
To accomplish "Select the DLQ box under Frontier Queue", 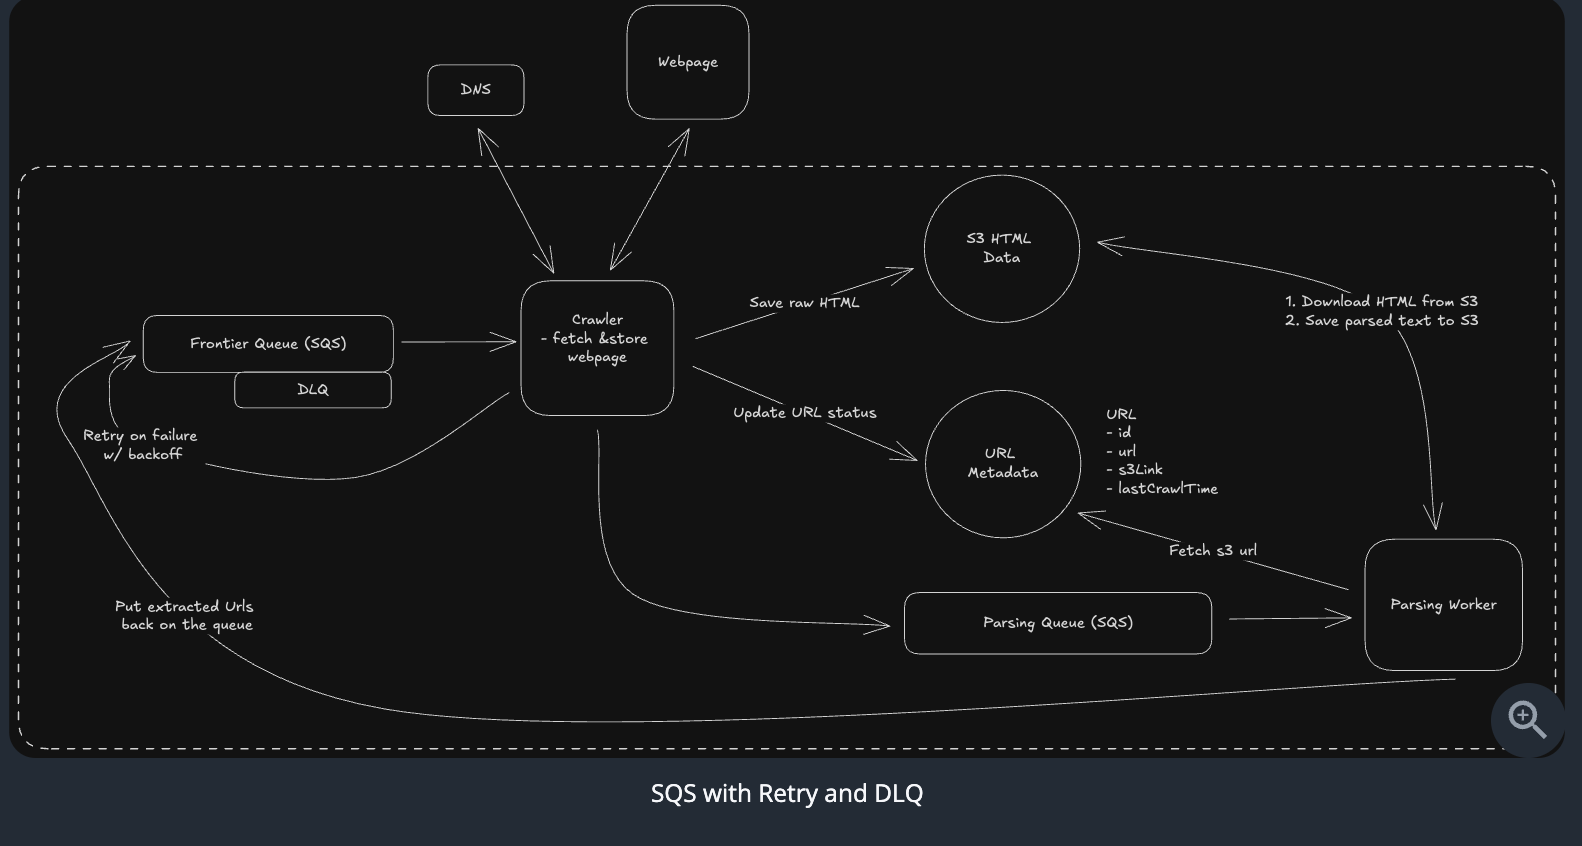I will [x=313, y=390].
